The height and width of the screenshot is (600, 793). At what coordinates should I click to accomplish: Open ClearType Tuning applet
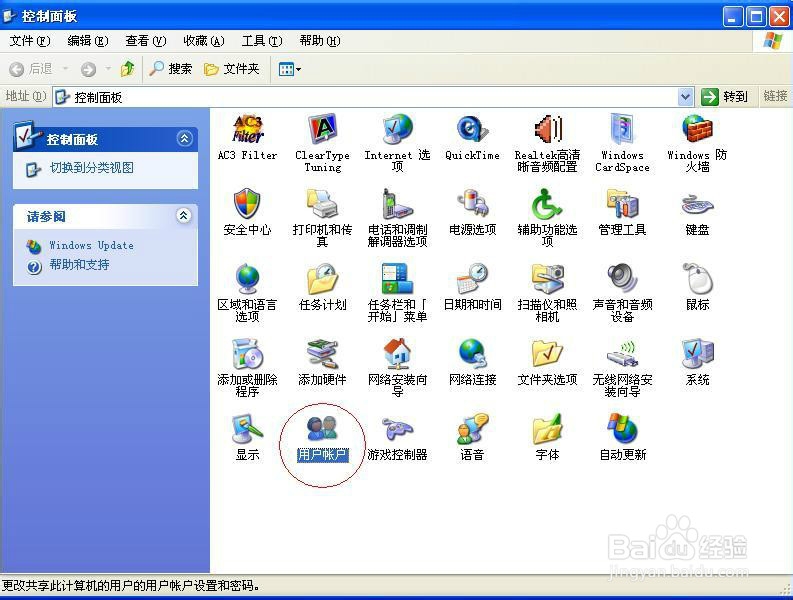[322, 129]
